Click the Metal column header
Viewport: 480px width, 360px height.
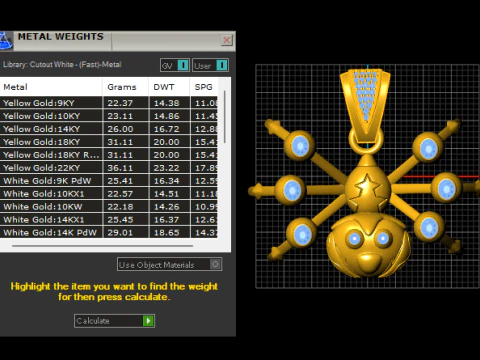coord(51,87)
